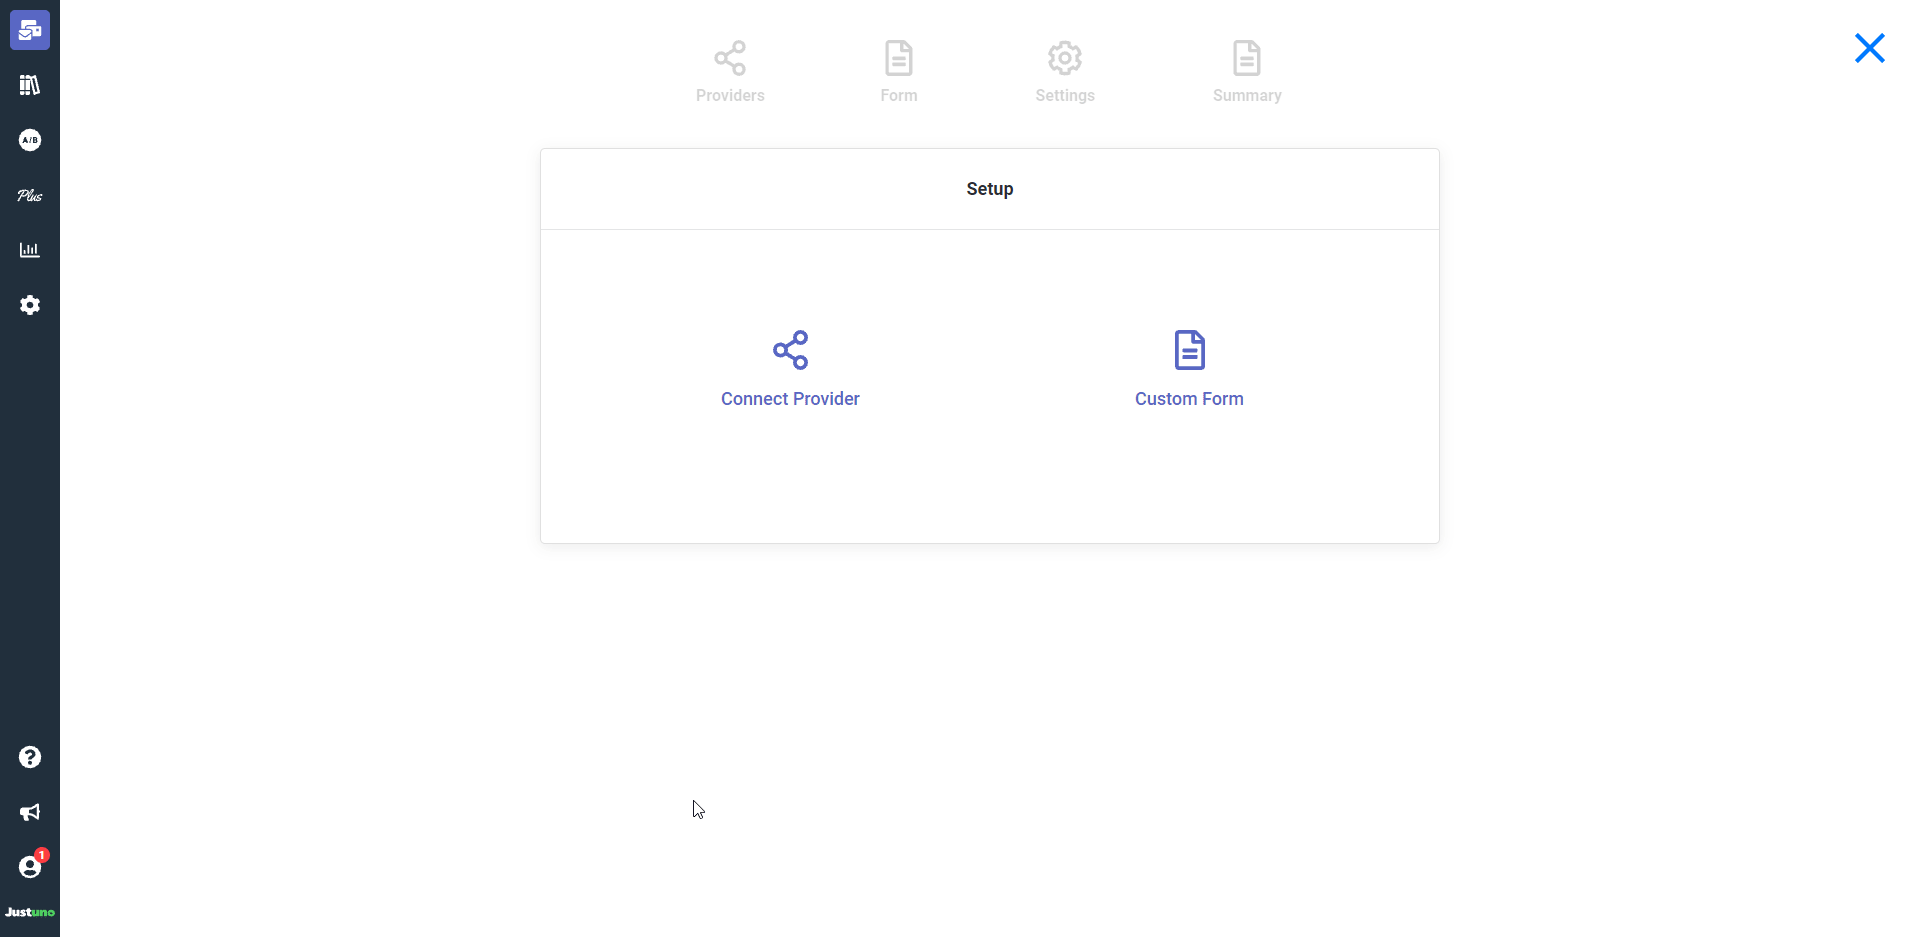Open the analytics bar chart icon
The image size is (1920, 937).
click(30, 250)
